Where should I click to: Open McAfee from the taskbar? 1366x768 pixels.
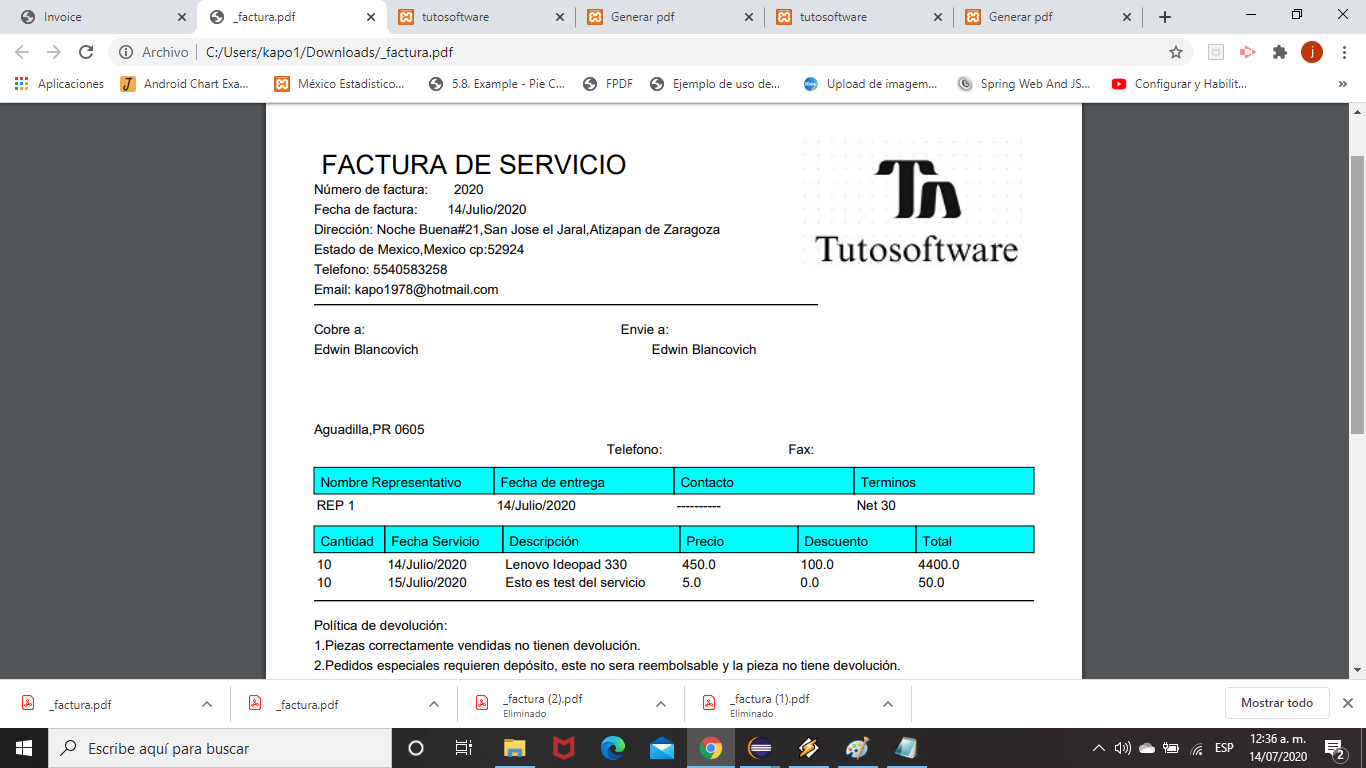click(563, 748)
